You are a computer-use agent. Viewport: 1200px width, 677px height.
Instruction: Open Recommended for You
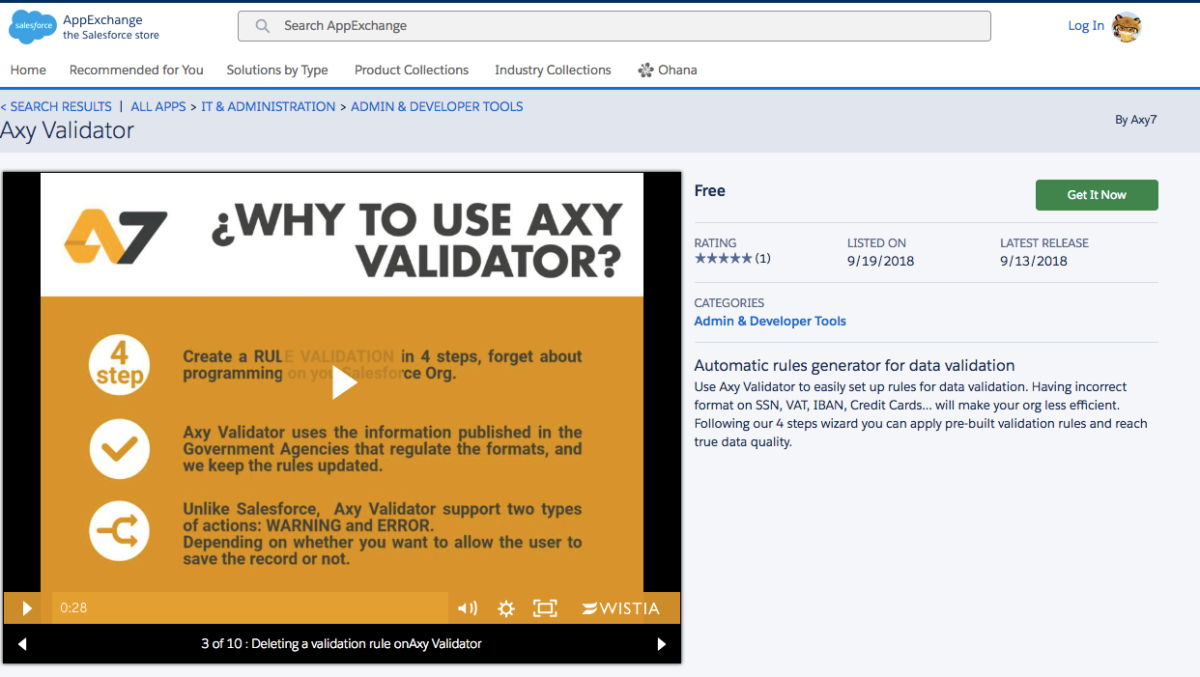pos(136,70)
